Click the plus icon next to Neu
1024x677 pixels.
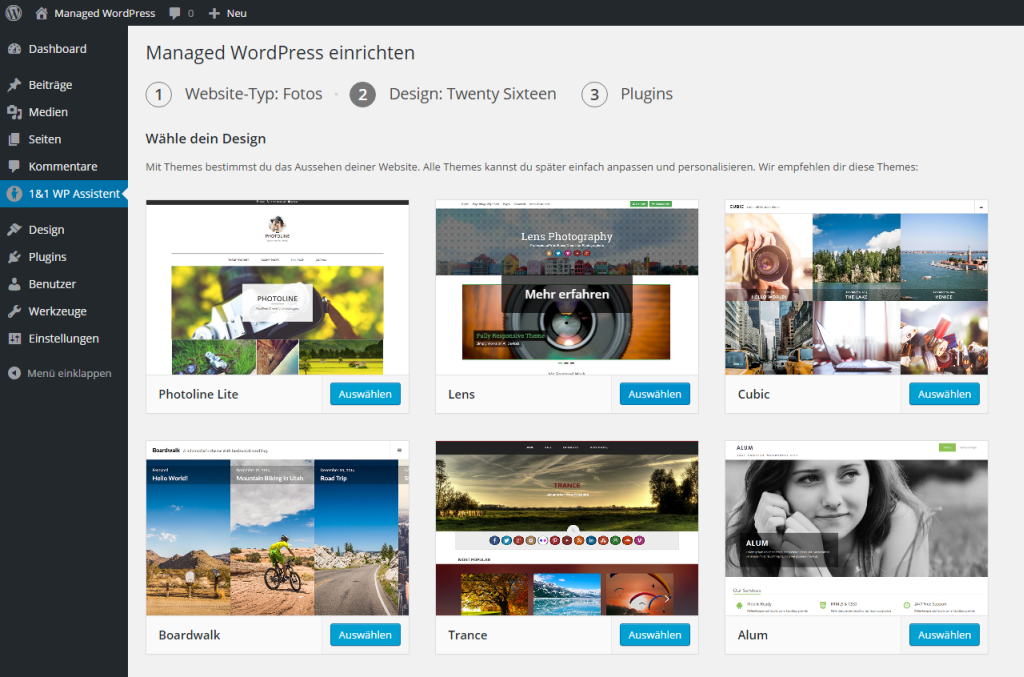pyautogui.click(x=214, y=13)
